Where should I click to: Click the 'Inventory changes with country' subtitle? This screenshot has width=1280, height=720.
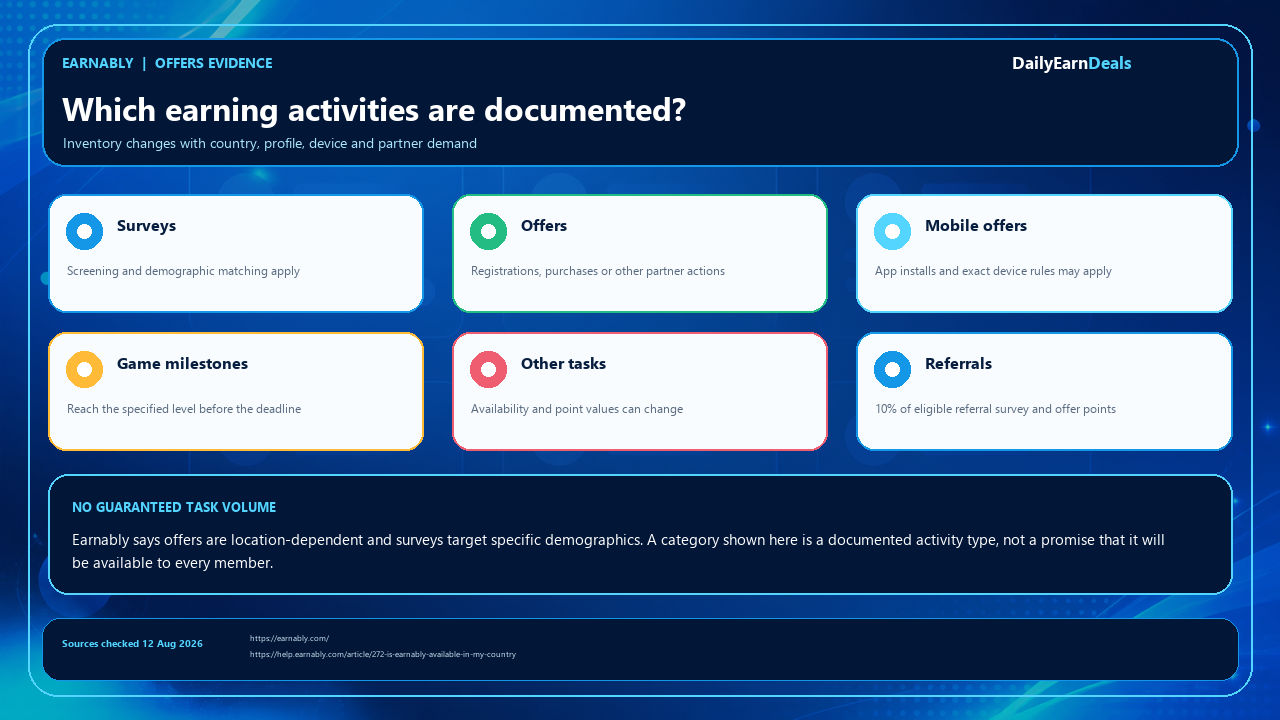(x=270, y=143)
